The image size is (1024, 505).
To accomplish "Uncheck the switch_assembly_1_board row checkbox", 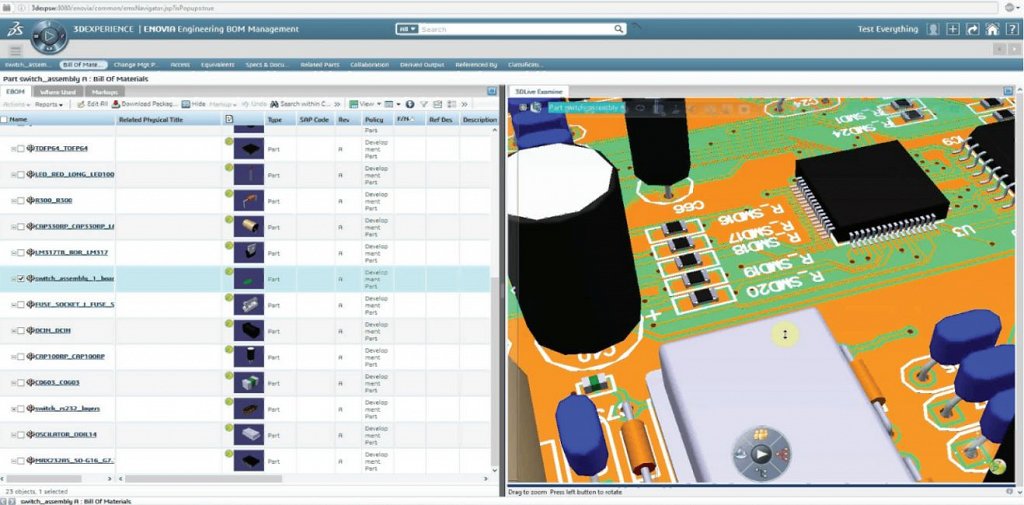I will click(x=21, y=279).
